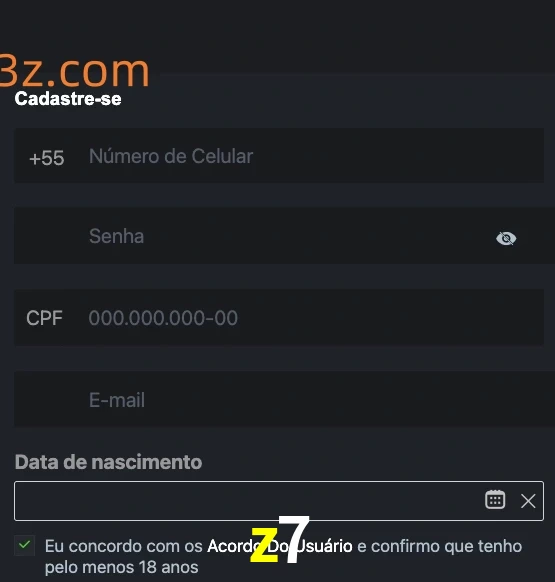Click the 'Eu concordo com os' text
555x582 pixels.
(124, 546)
